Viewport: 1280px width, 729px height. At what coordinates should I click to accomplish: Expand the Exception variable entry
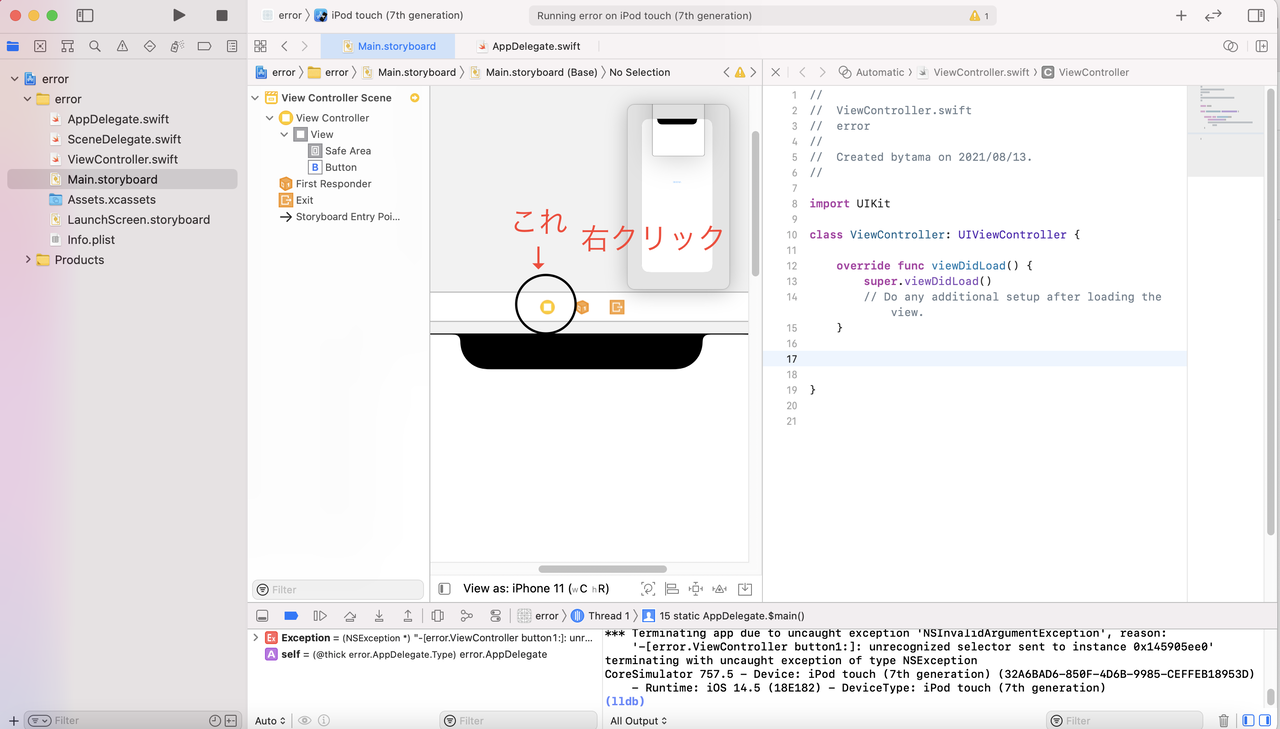258,637
